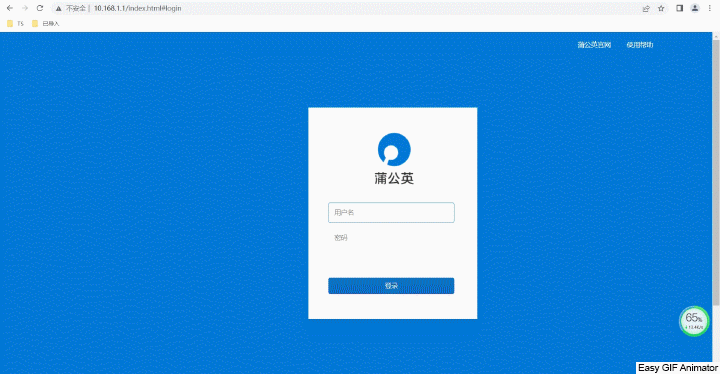Open the TS bookmark folder

15,23
